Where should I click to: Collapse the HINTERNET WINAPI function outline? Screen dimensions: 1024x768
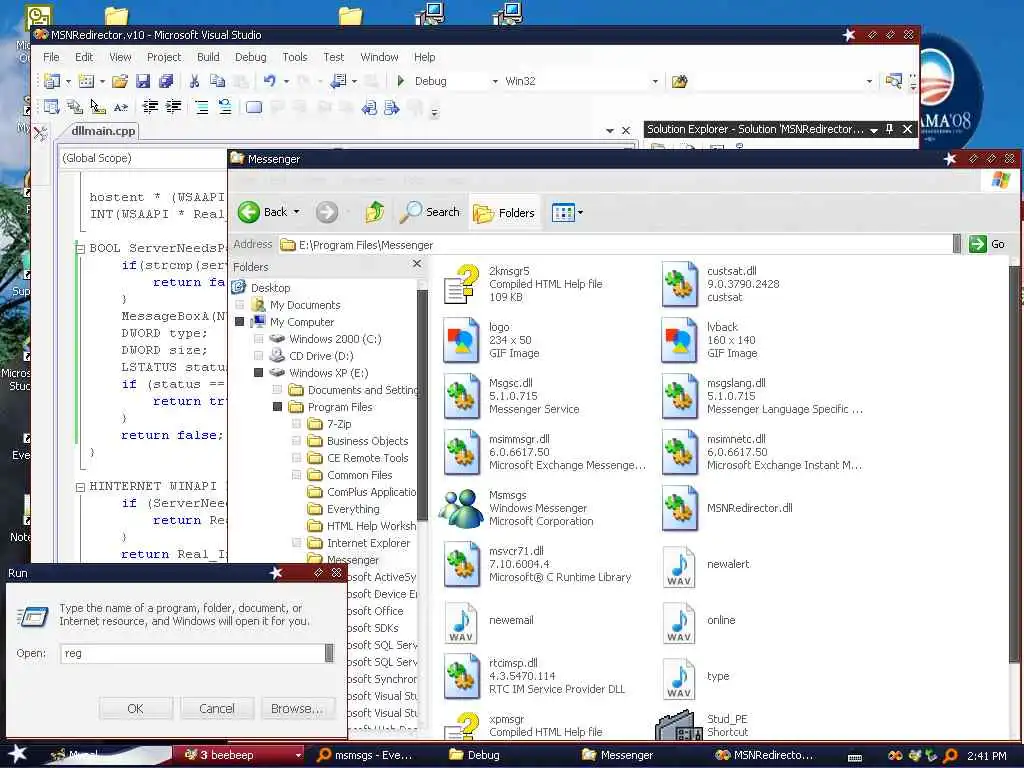[x=80, y=487]
